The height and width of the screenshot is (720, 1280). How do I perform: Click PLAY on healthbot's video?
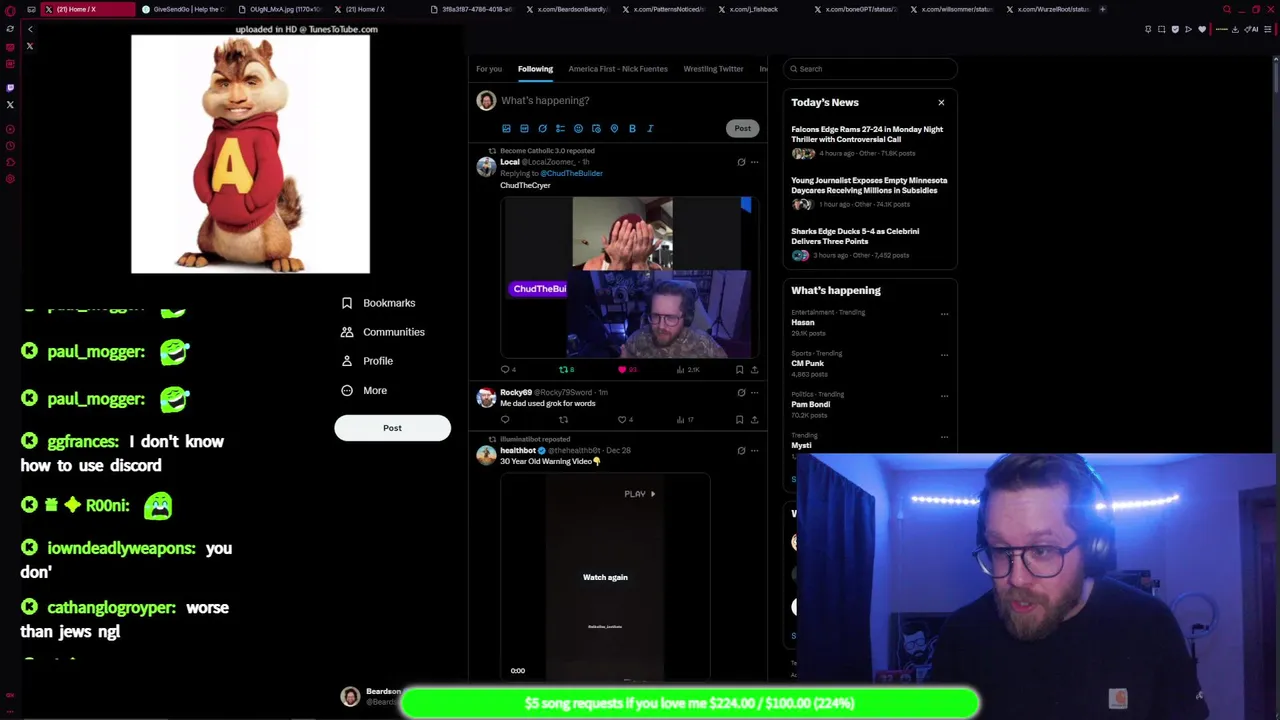tap(639, 494)
